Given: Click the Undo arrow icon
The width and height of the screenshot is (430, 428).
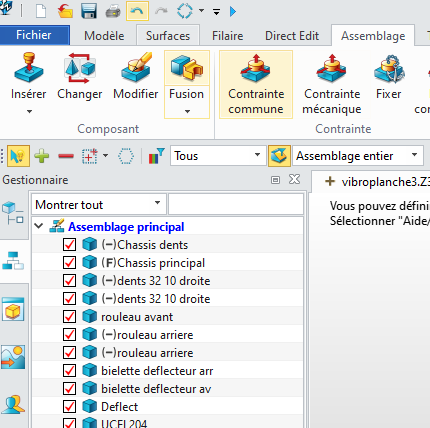Looking at the screenshot, I should (137, 11).
